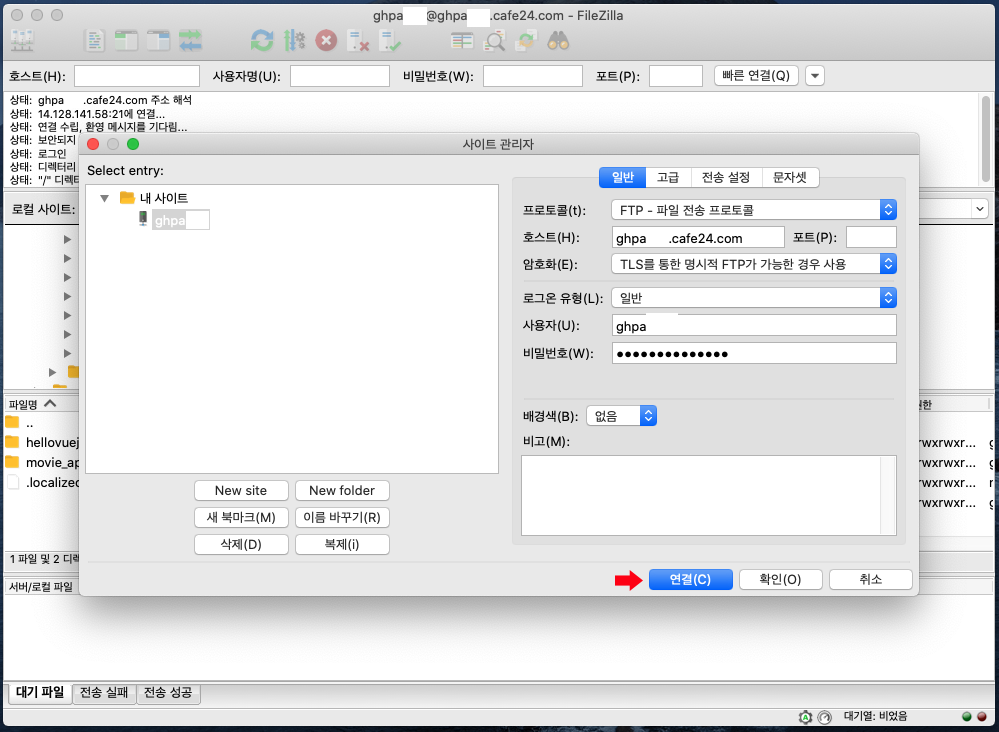Switch to the 일반 tab
Image resolution: width=999 pixels, height=732 pixels.
[622, 177]
